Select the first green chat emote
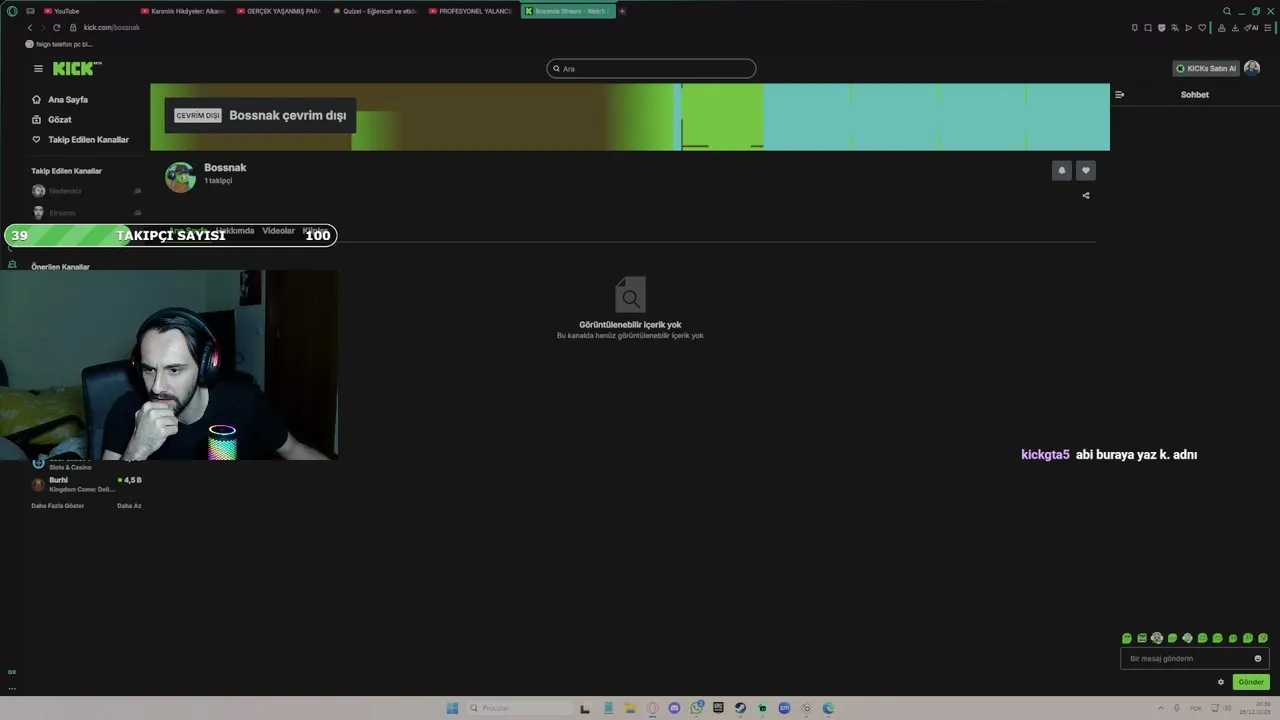 click(x=1127, y=638)
